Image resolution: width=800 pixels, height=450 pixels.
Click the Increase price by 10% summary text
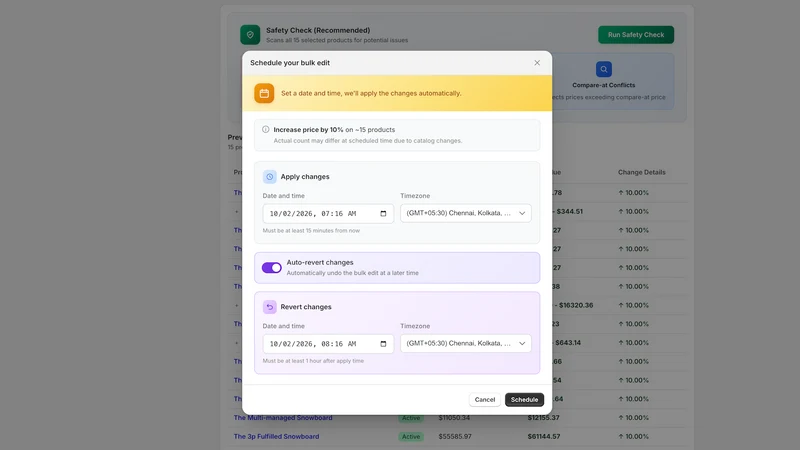[x=334, y=130]
